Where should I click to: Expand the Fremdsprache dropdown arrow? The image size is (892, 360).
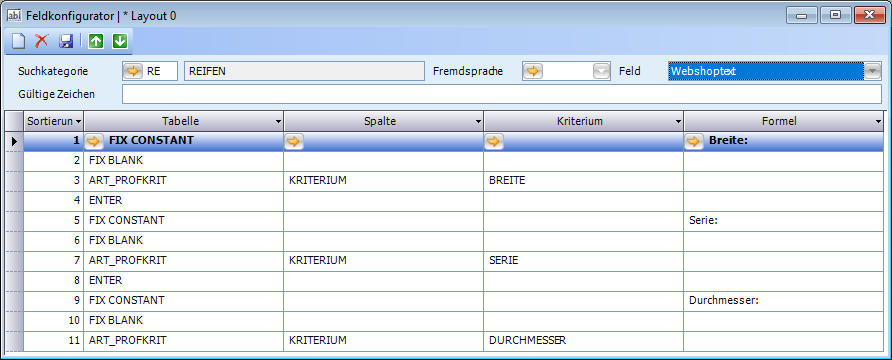[x=601, y=71]
